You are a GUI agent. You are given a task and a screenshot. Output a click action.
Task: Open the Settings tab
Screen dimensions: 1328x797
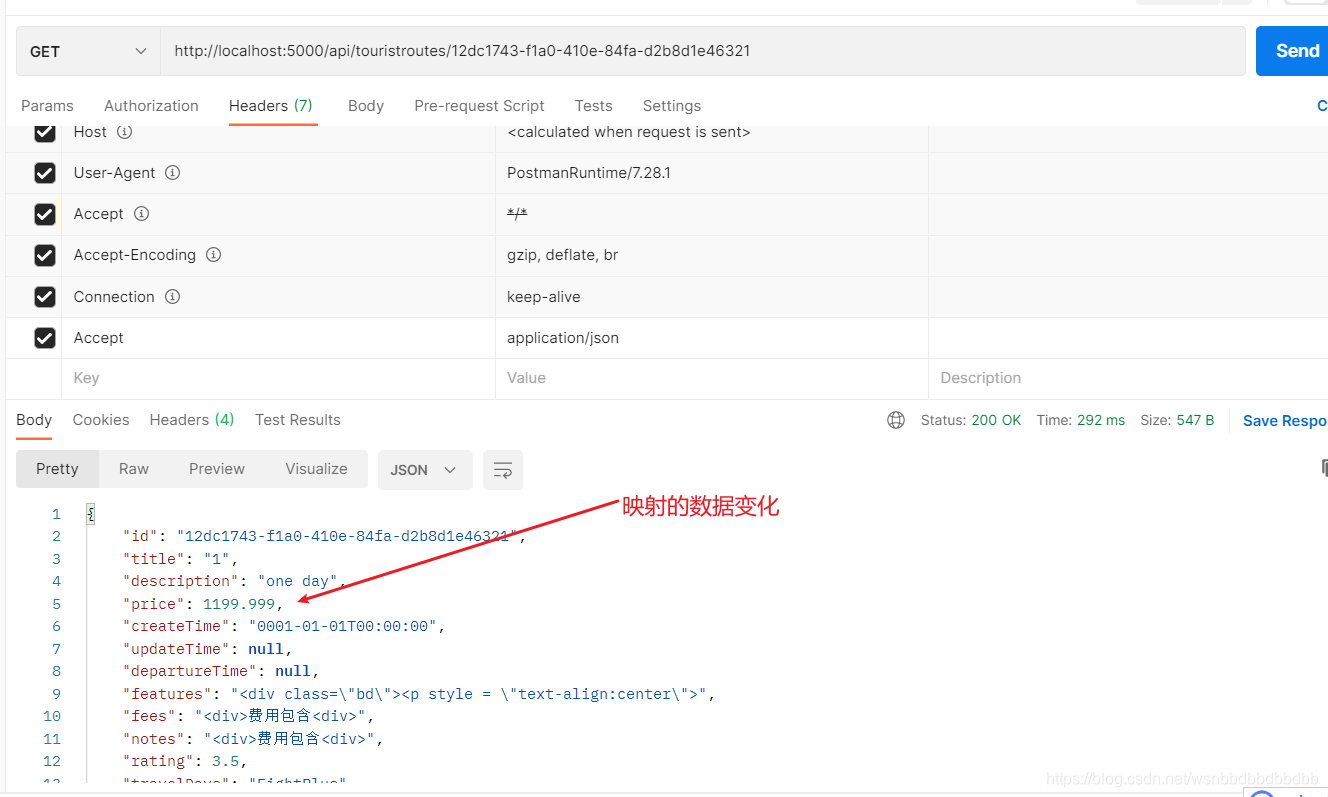click(672, 106)
